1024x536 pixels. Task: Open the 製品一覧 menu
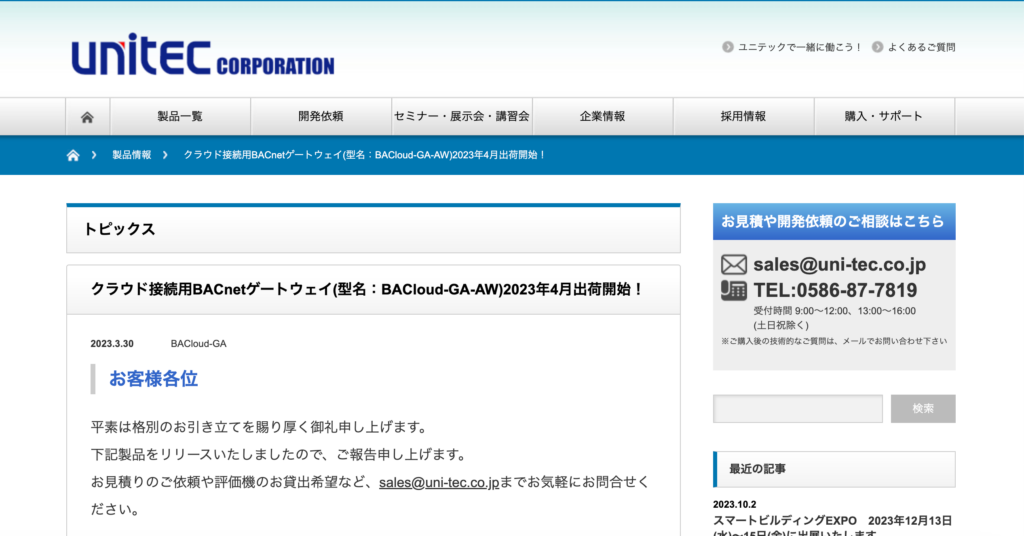[180, 117]
